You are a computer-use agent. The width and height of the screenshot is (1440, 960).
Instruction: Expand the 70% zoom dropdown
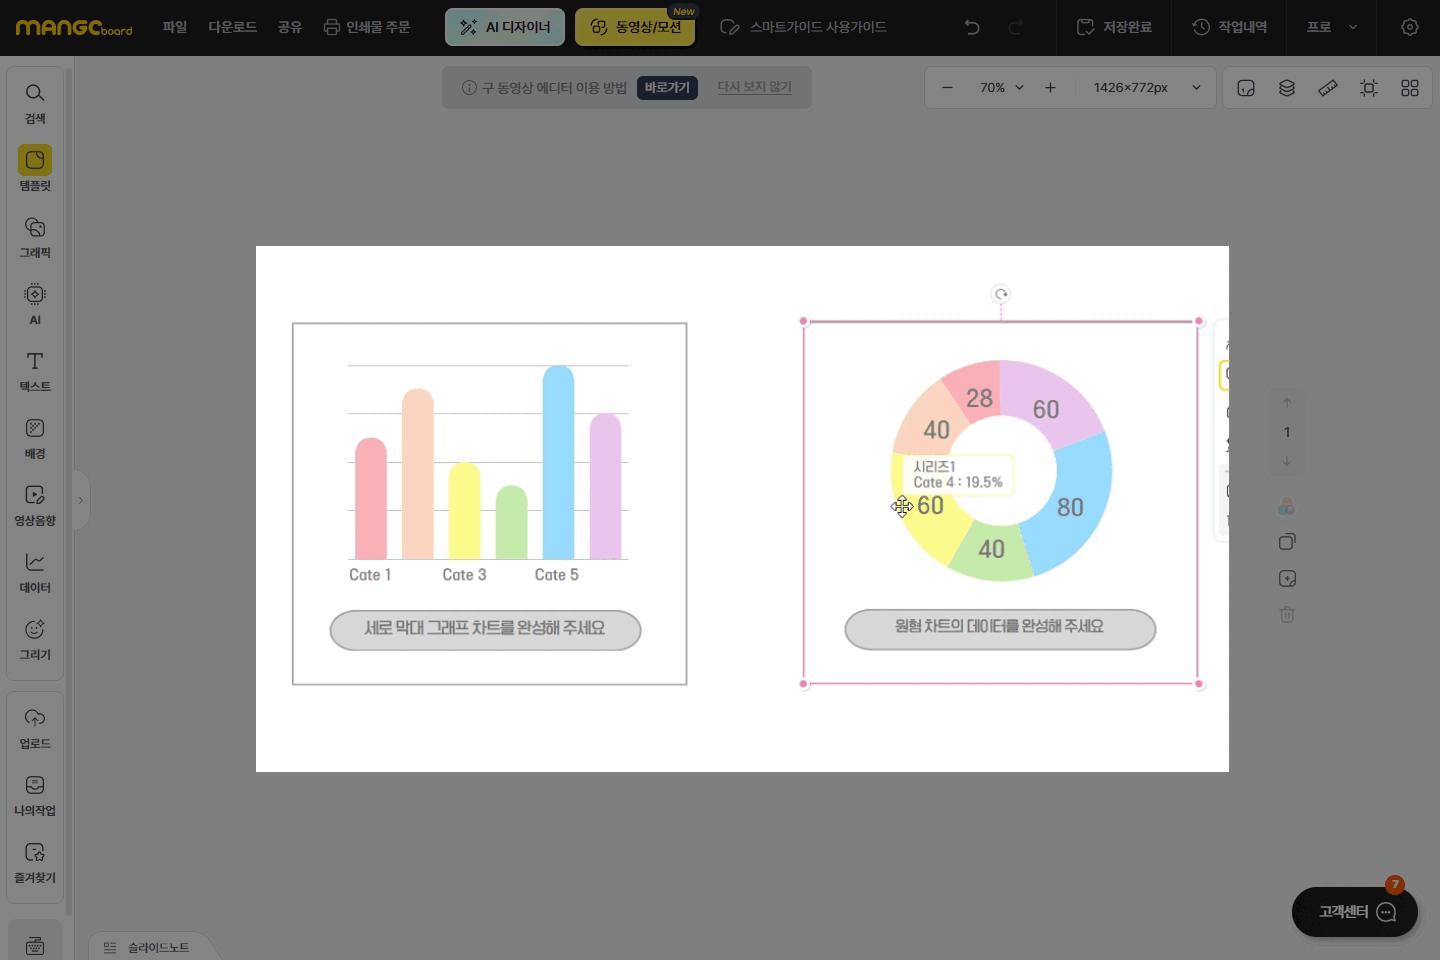1001,88
